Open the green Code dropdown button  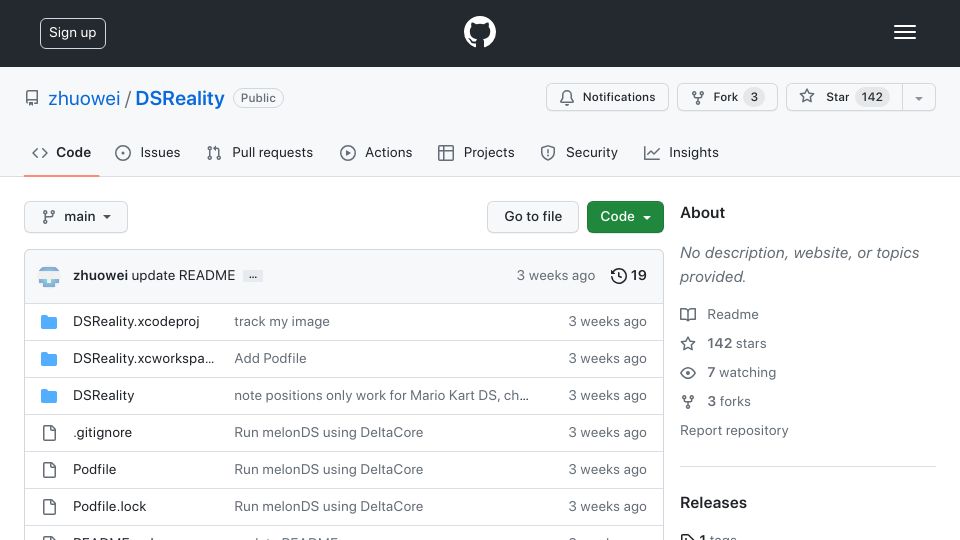tap(625, 217)
